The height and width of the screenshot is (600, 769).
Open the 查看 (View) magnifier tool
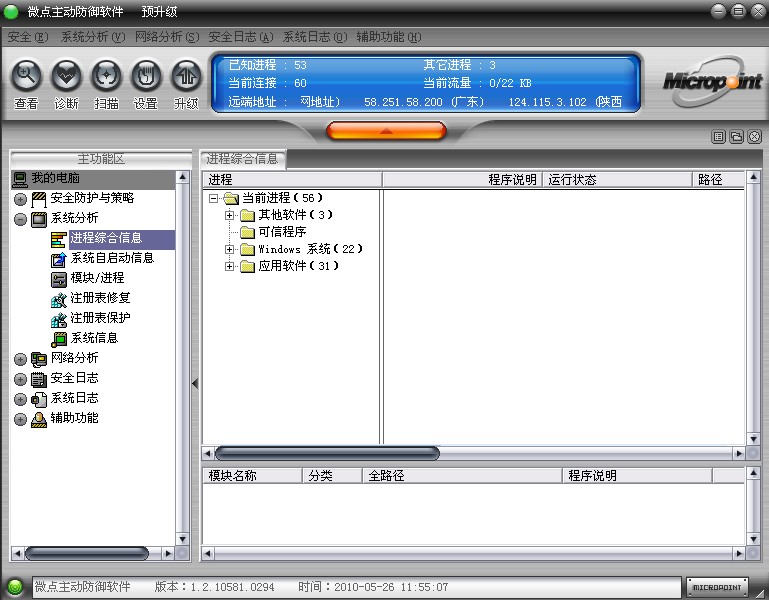point(26,77)
